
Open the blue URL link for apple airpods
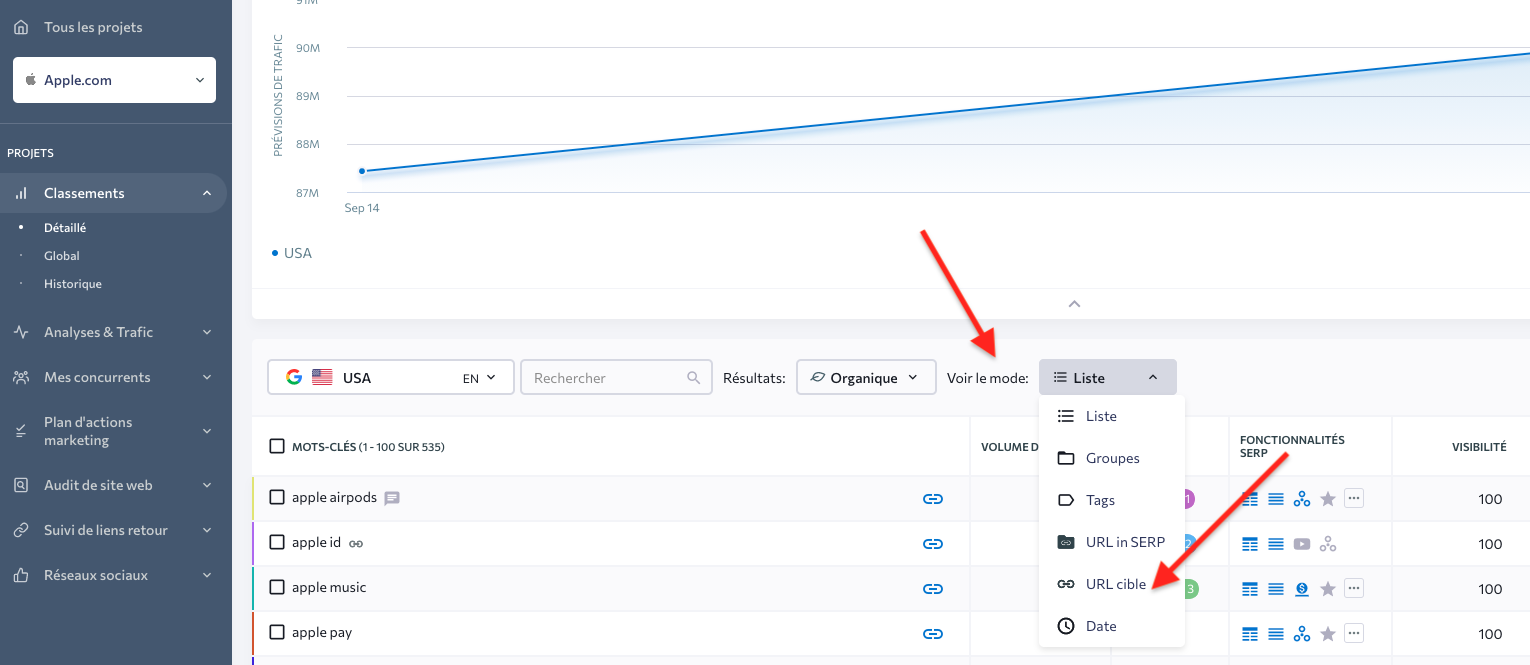tap(933, 498)
